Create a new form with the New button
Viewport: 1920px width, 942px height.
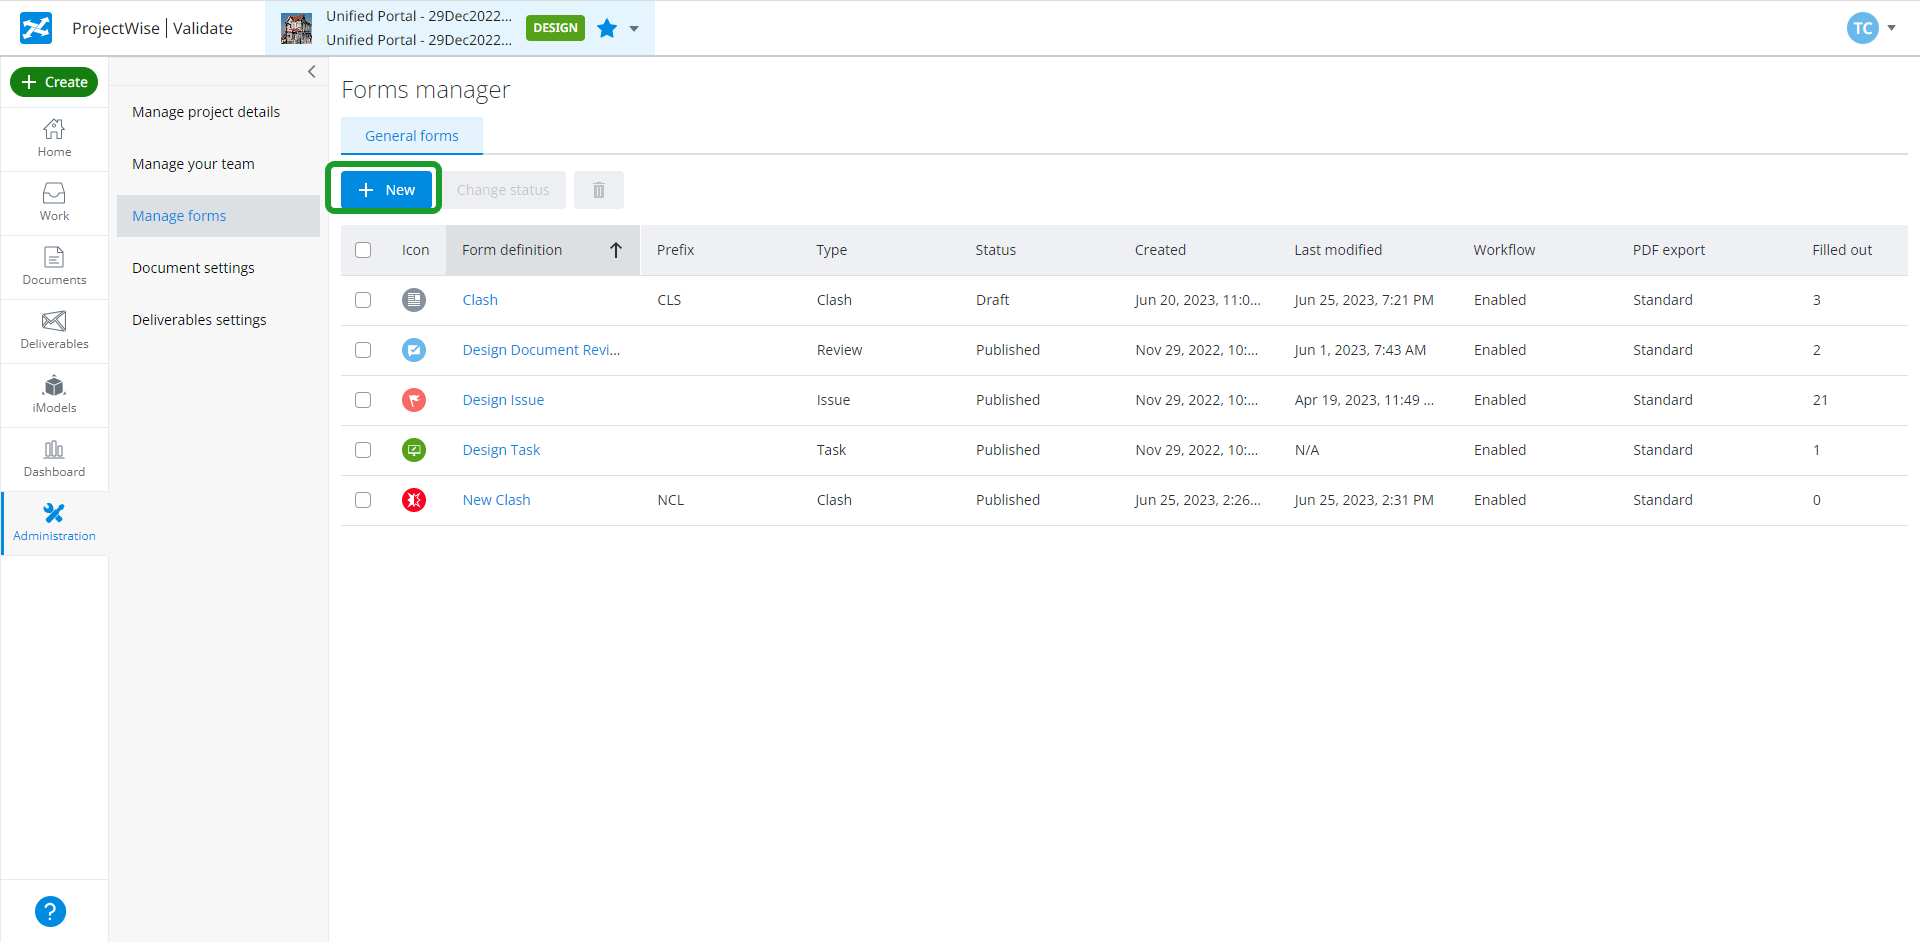pos(385,189)
